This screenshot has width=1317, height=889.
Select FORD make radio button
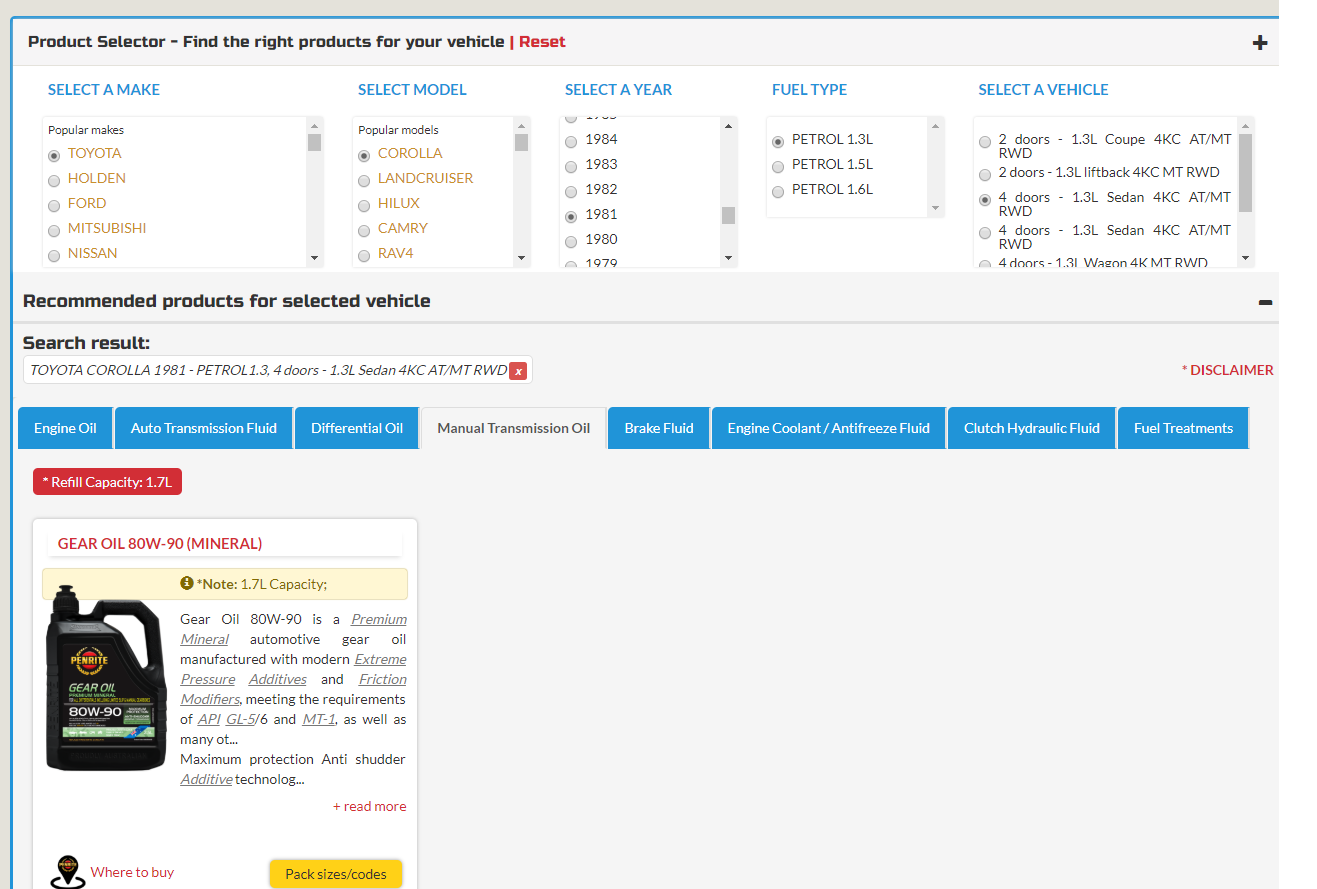click(54, 206)
